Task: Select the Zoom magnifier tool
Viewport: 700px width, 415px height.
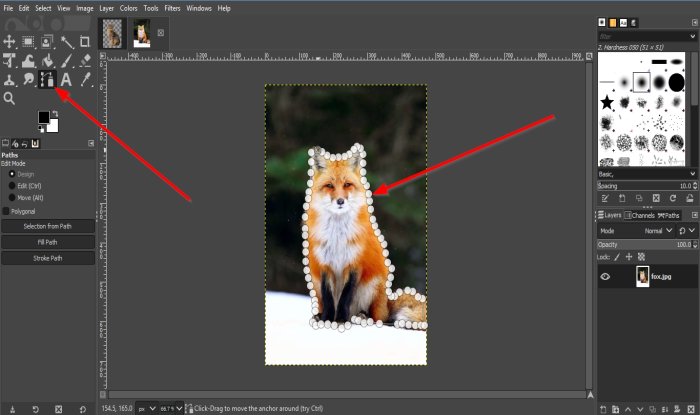Action: tap(9, 99)
